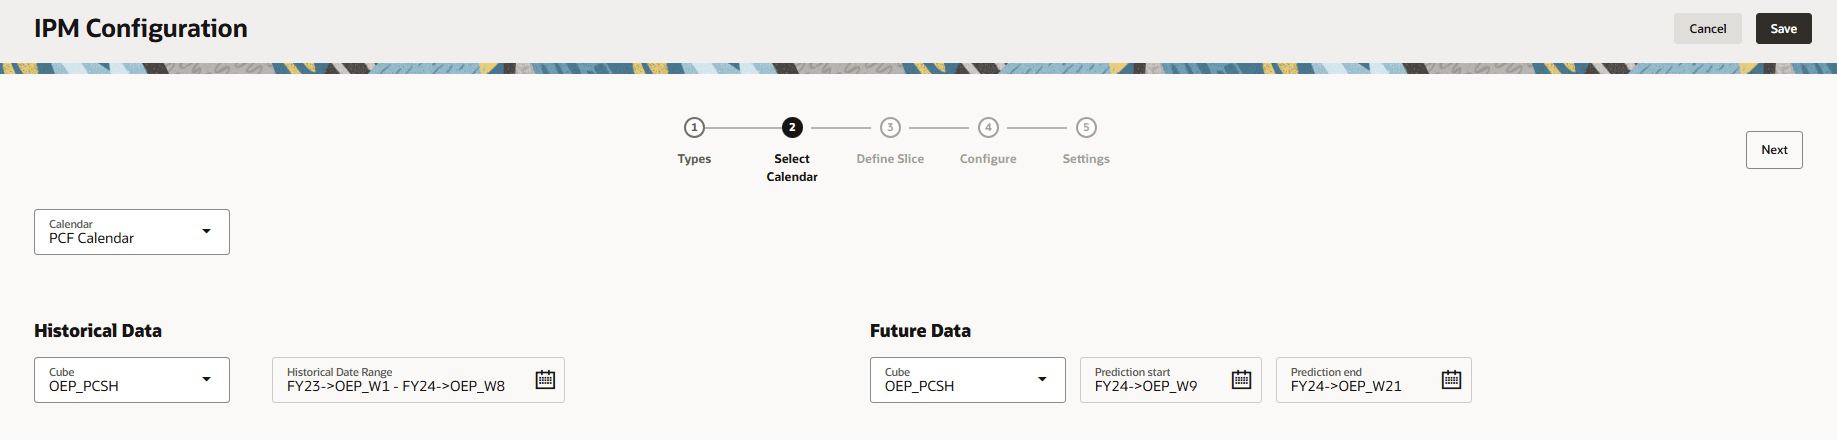Open the Prediction end calendar icon
Viewport: 1837px width, 440px height.
[x=1451, y=380]
